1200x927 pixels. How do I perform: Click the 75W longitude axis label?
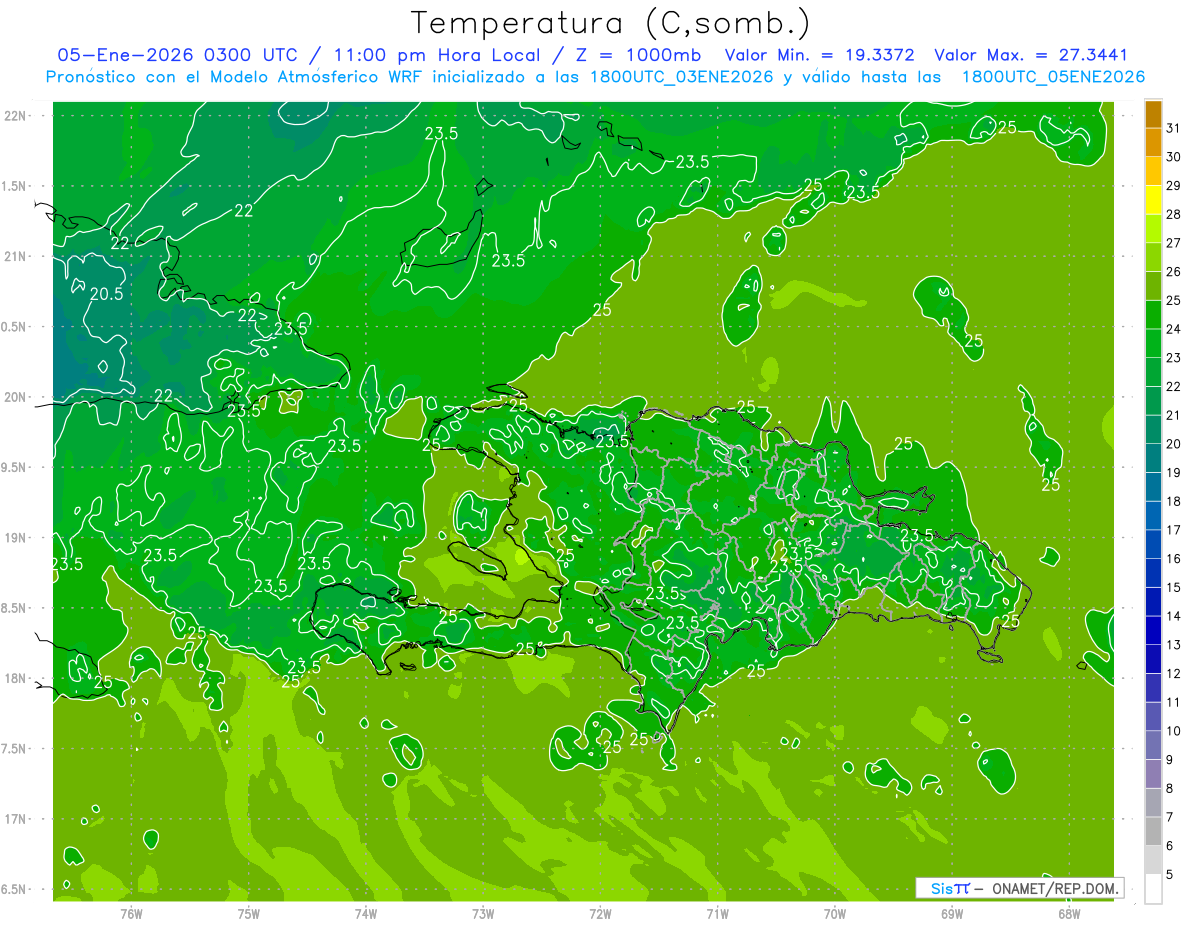pyautogui.click(x=249, y=914)
